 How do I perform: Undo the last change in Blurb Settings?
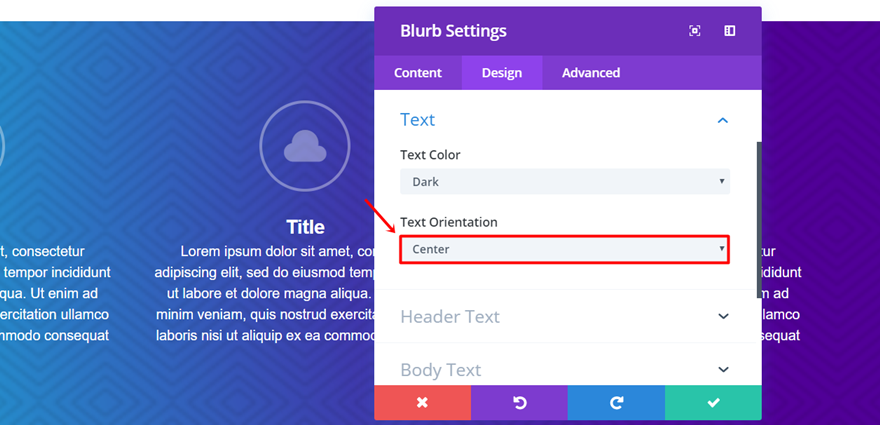[519, 402]
